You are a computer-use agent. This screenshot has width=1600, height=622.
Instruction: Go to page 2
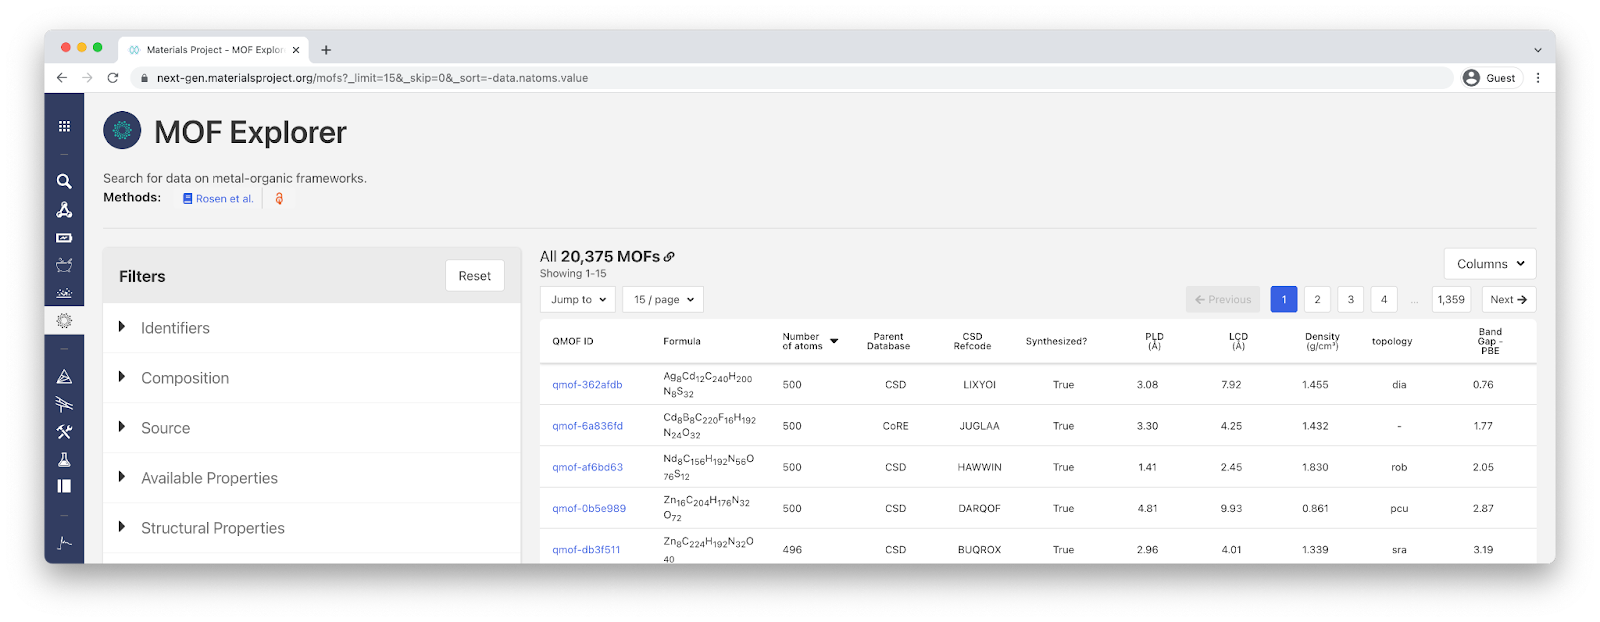1317,299
